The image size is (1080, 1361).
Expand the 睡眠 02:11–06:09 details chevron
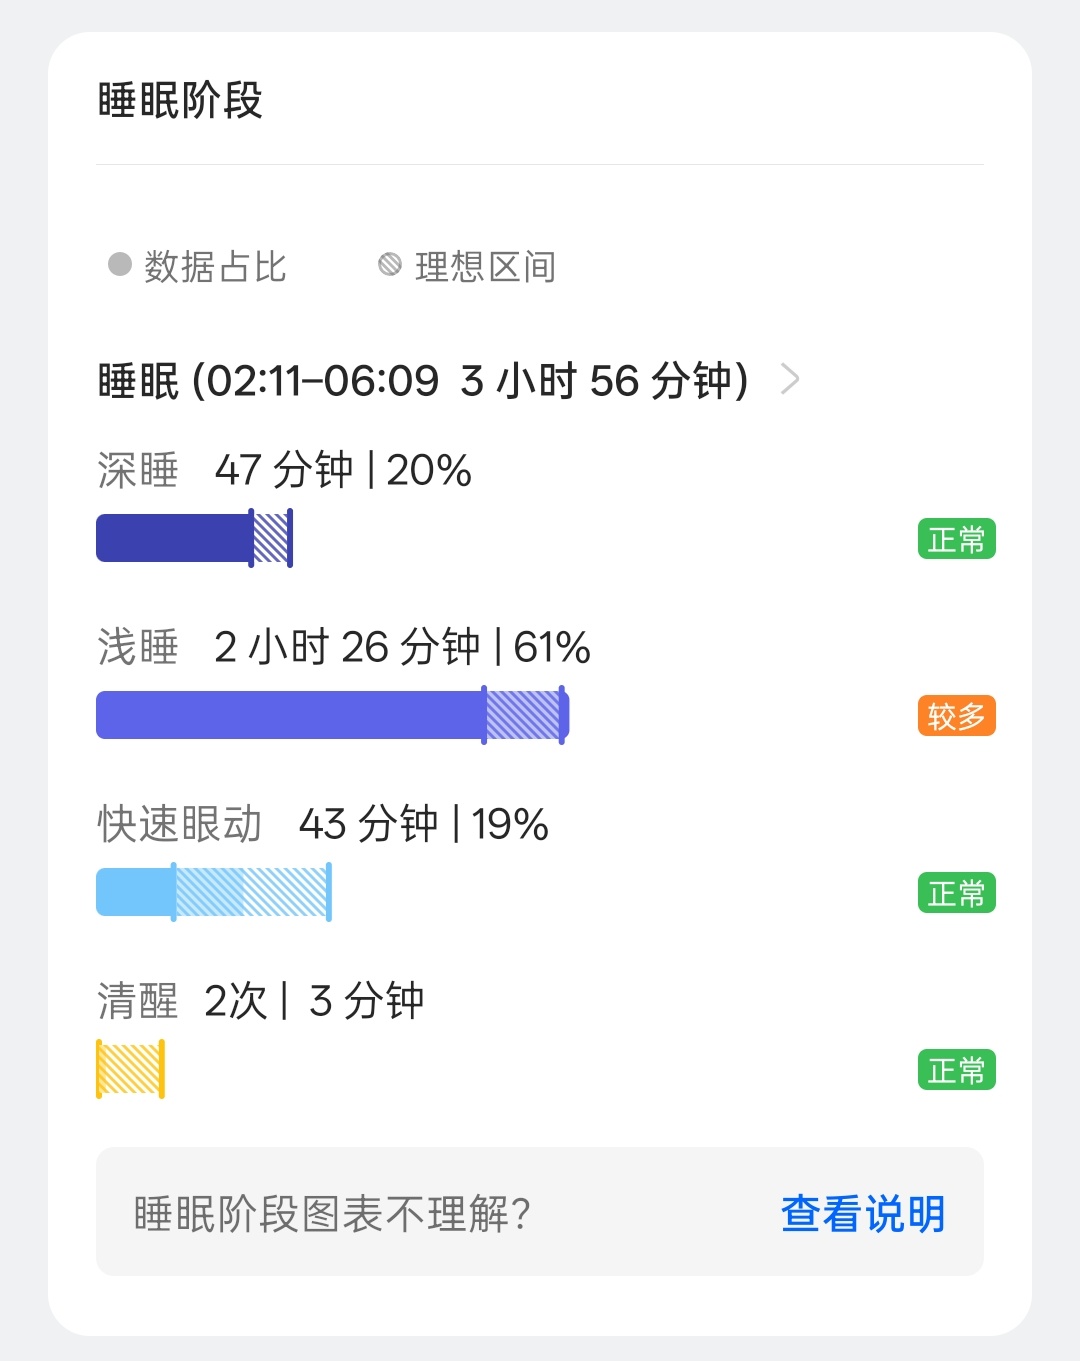[790, 380]
